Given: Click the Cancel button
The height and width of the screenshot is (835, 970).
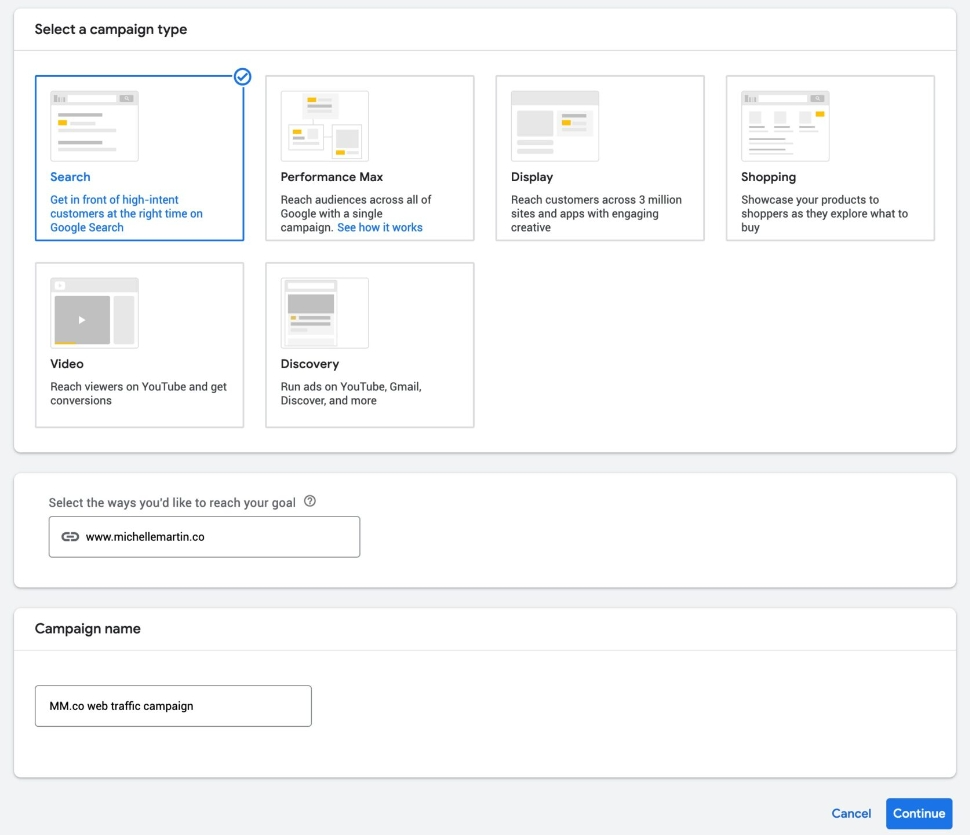Looking at the screenshot, I should click(x=851, y=814).
